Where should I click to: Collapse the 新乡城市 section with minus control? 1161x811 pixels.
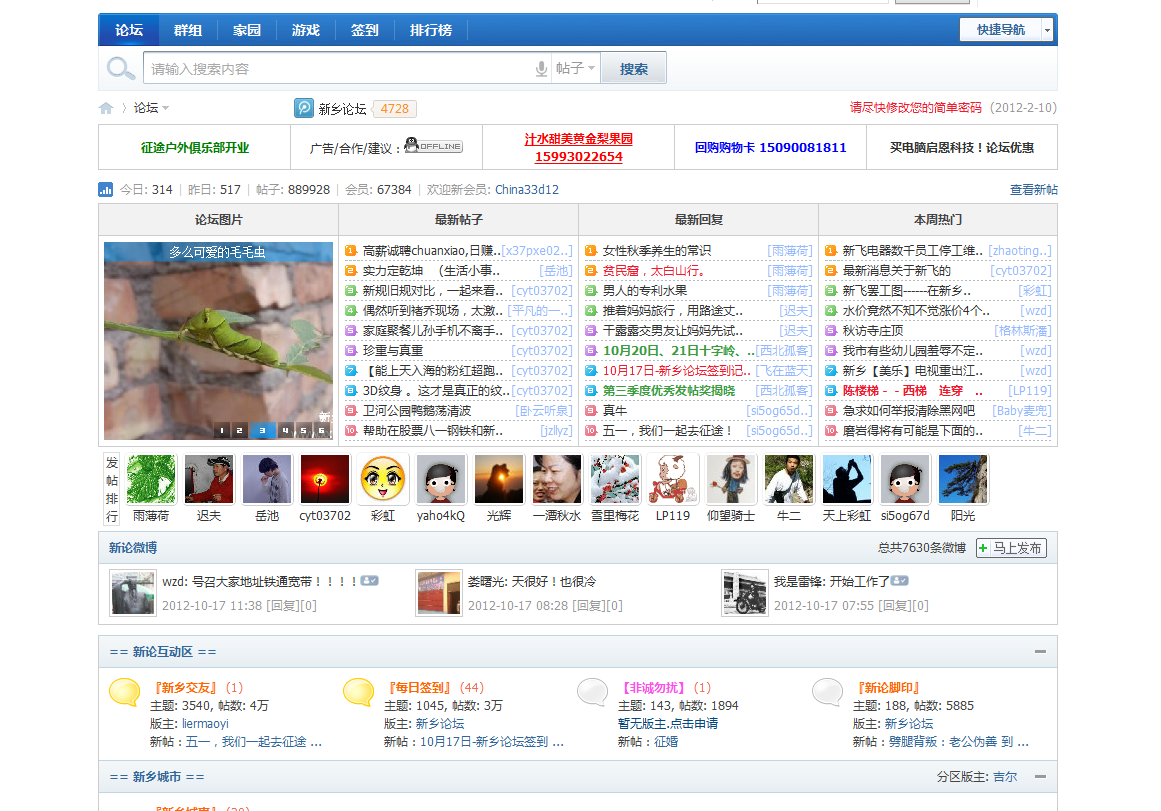pyautogui.click(x=1040, y=776)
